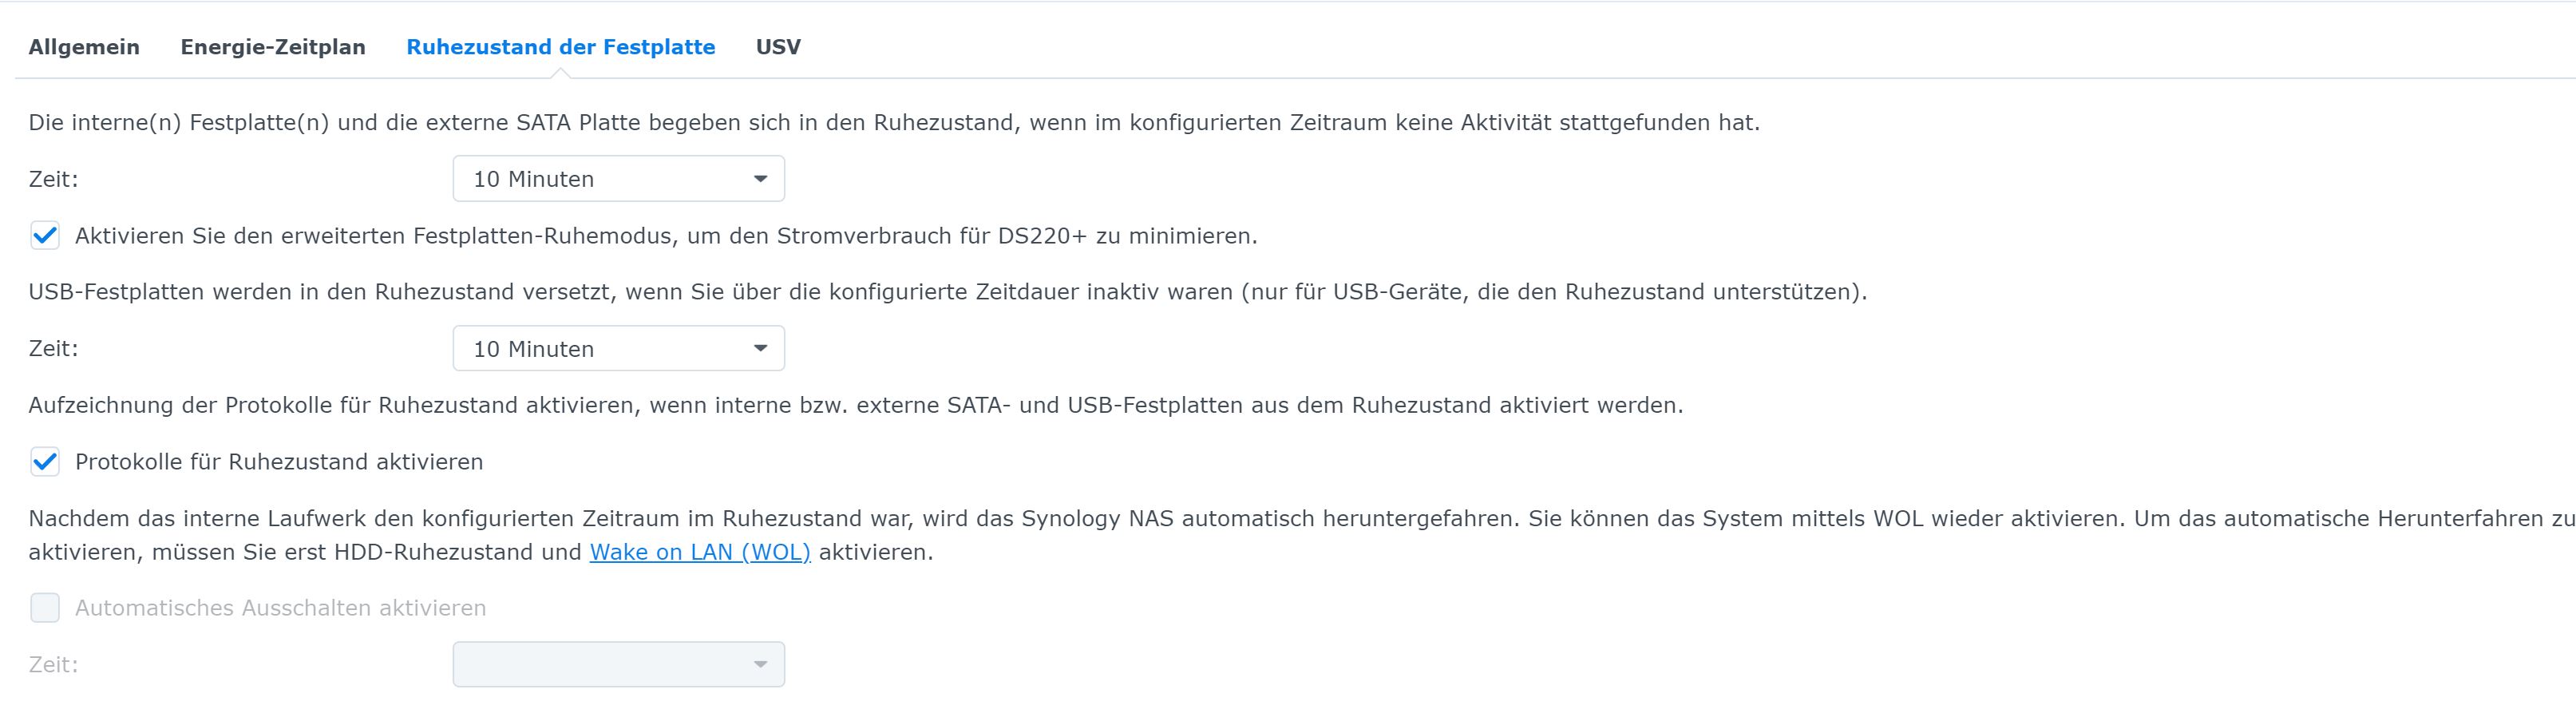Expand the automatic shutdown time dropdown

(x=618, y=663)
